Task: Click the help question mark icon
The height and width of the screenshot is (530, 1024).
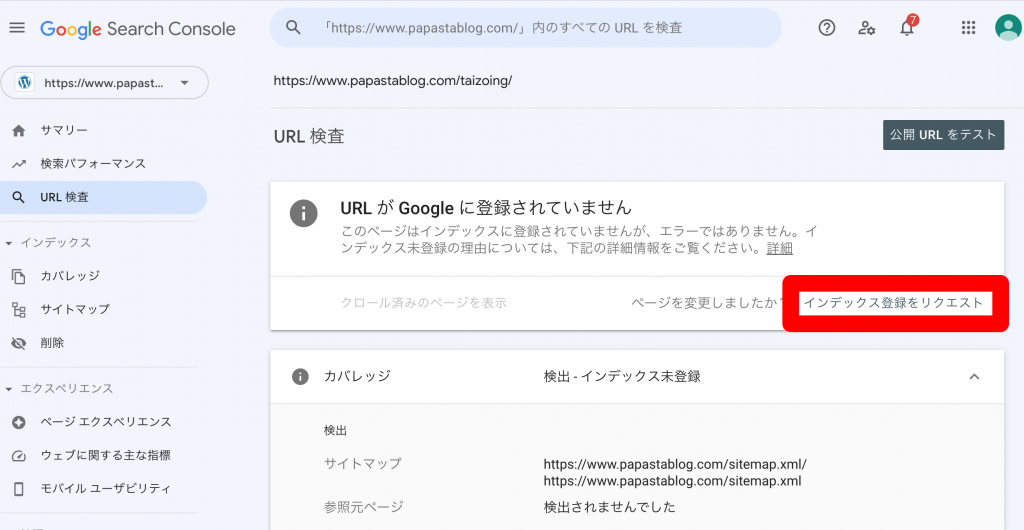Action: tap(826, 28)
